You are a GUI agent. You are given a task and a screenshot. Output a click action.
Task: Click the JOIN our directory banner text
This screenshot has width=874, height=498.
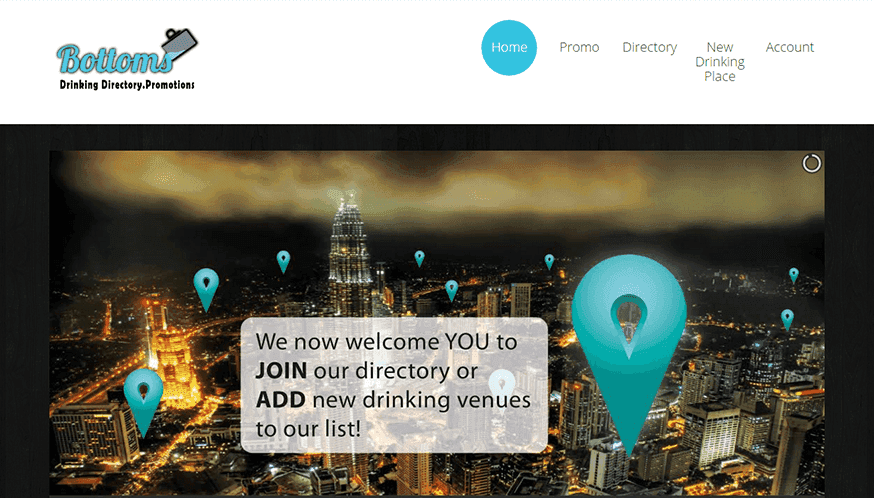[366, 371]
